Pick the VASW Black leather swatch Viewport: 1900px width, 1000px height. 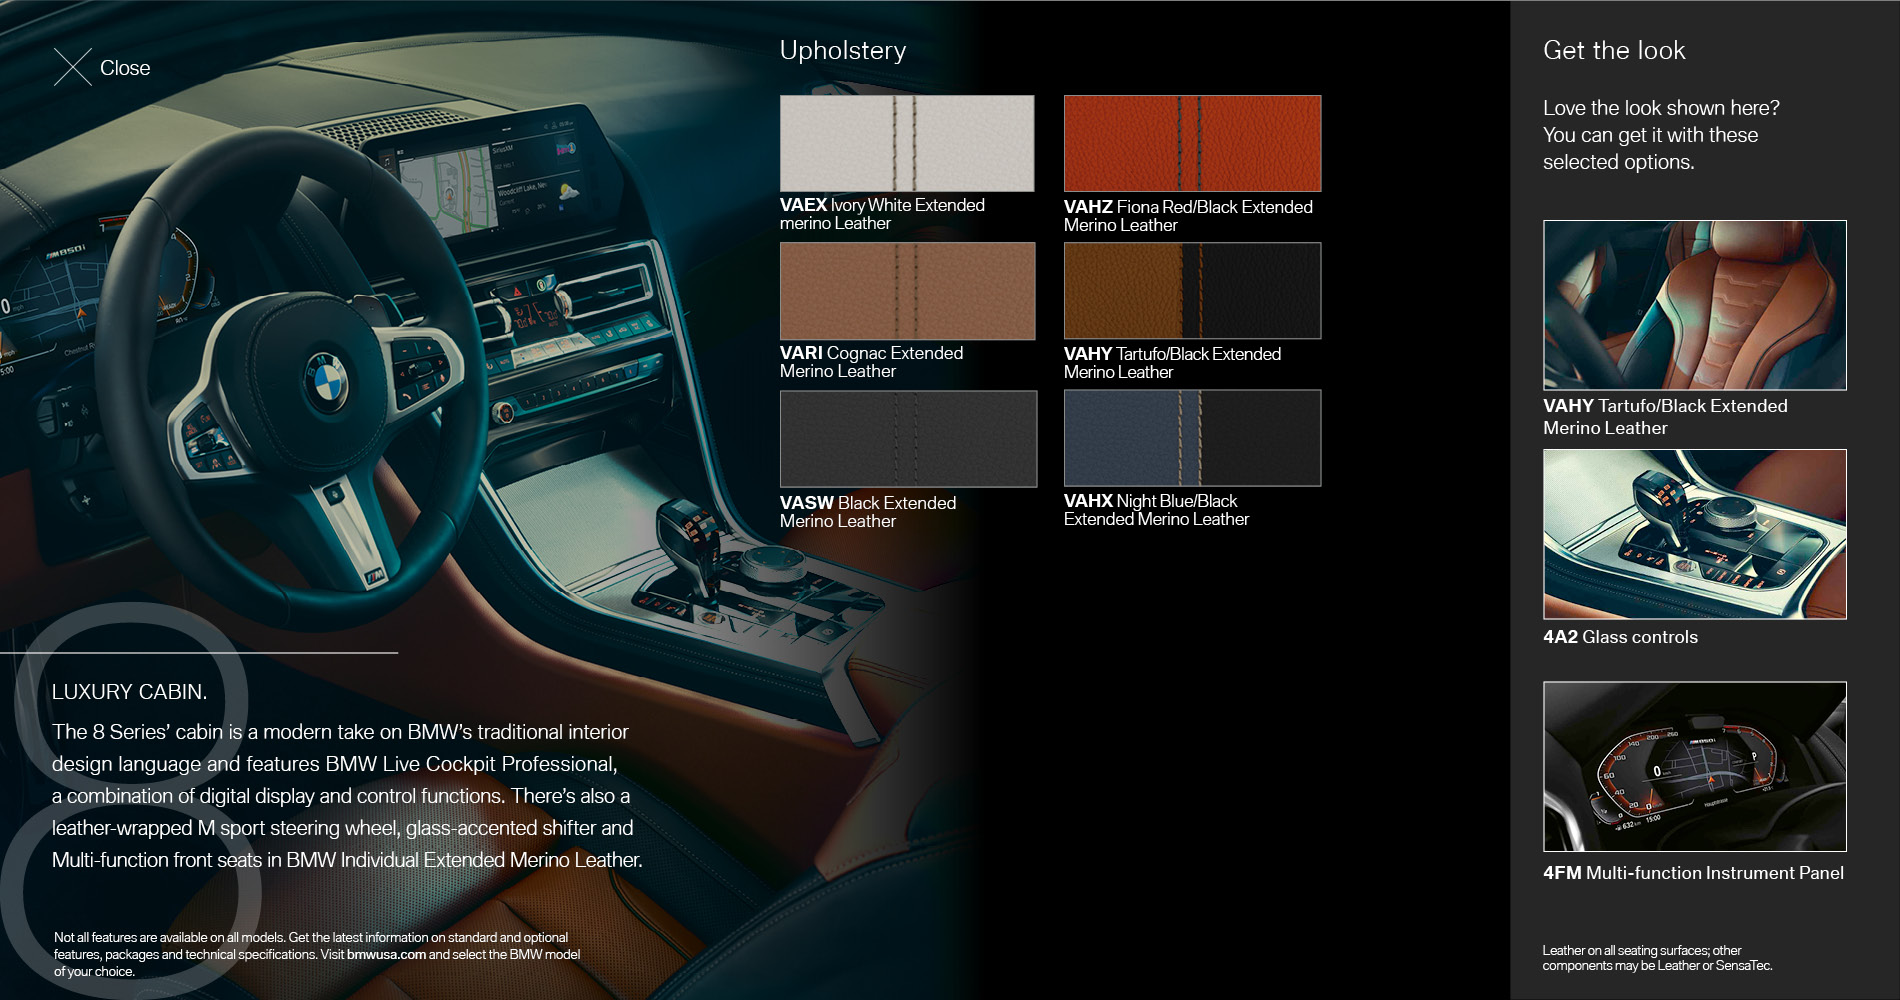click(908, 439)
